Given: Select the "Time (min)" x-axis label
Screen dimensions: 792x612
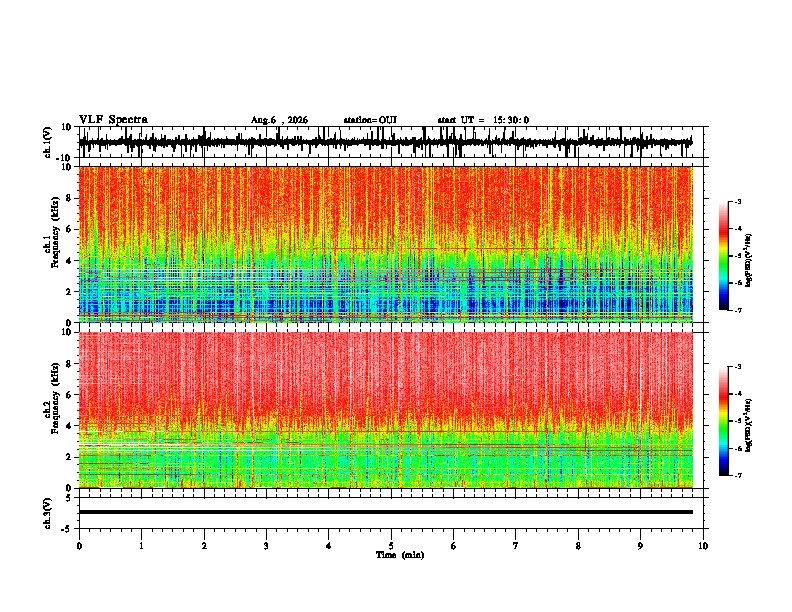Looking at the screenshot, I should (400, 555).
